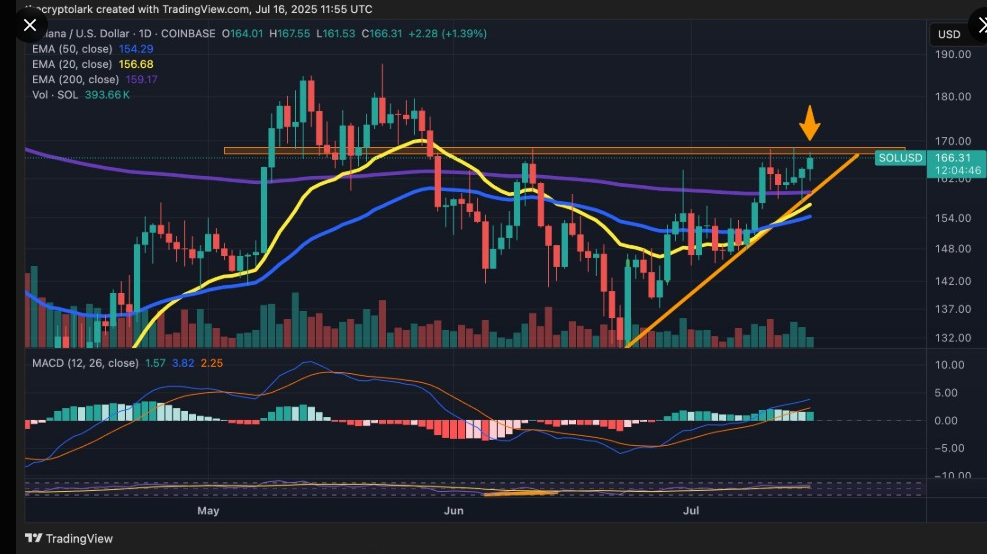
Task: Click the 154.00 price axis label
Action: (x=953, y=218)
